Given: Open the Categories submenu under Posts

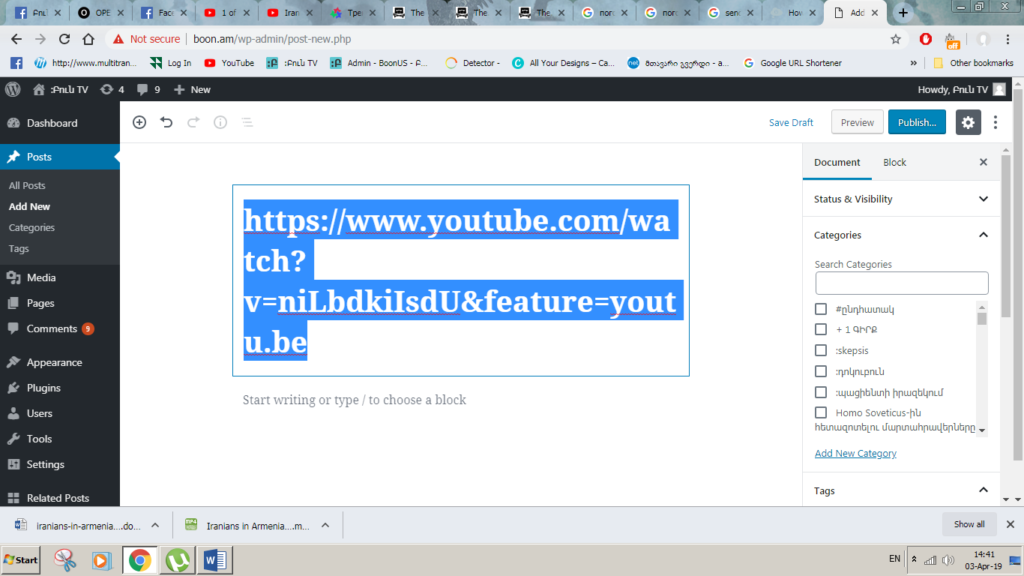Looking at the screenshot, I should pyautogui.click(x=31, y=227).
